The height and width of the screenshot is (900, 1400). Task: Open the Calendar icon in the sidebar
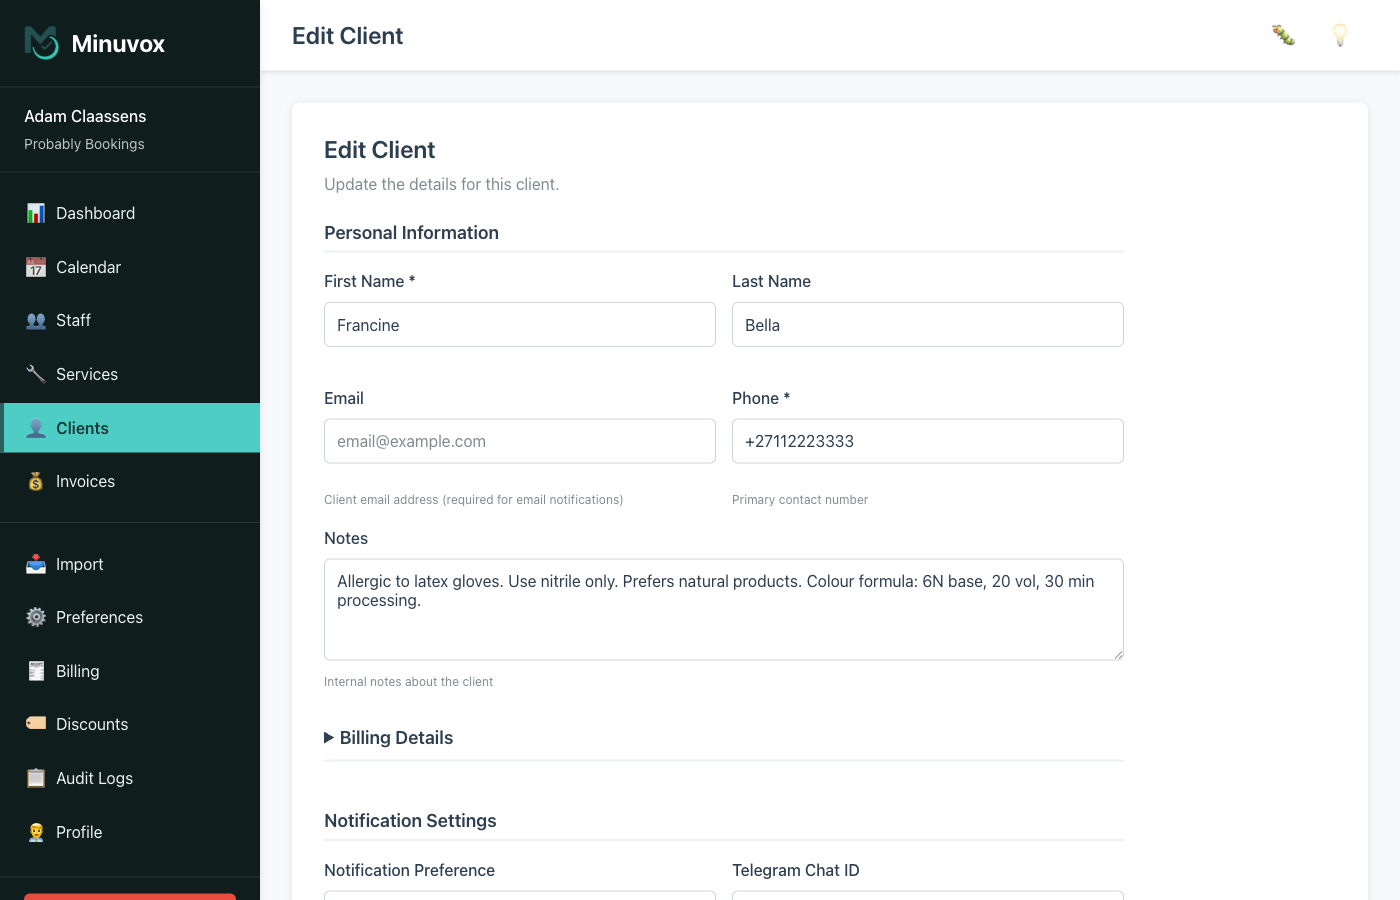[36, 267]
